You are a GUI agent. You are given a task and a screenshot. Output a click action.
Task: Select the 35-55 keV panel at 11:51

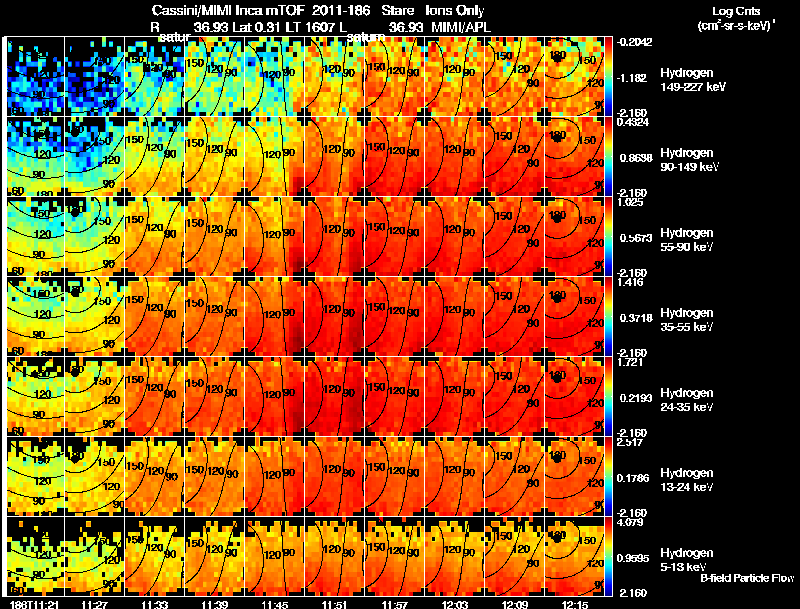point(334,316)
